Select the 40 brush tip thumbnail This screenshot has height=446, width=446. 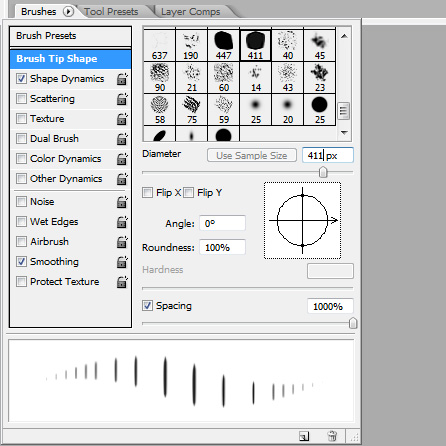[x=288, y=45]
